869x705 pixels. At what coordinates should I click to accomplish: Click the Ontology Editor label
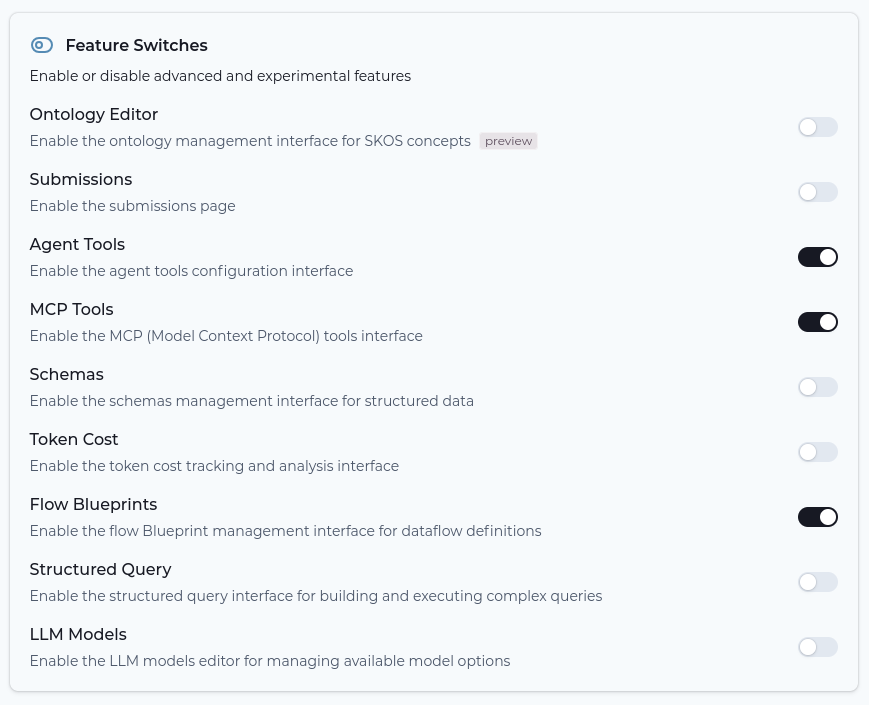[93, 114]
